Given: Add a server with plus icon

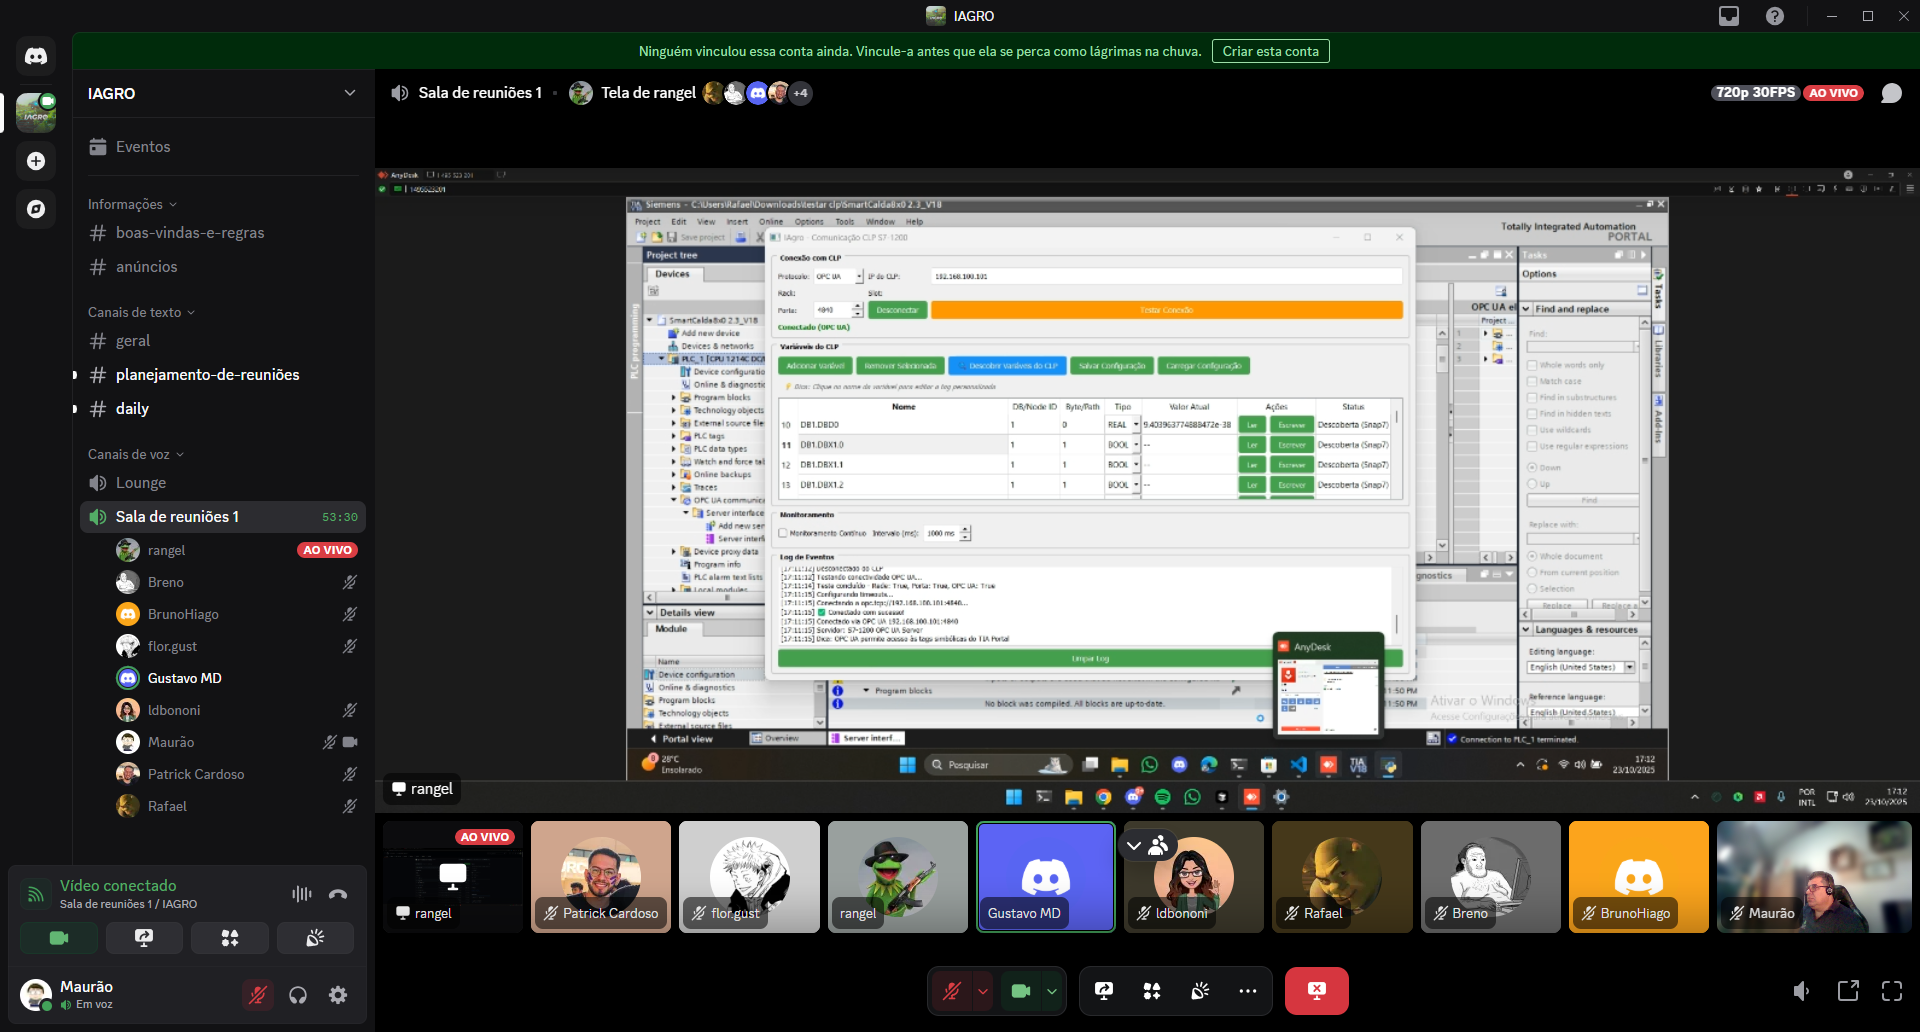Looking at the screenshot, I should click(x=36, y=161).
